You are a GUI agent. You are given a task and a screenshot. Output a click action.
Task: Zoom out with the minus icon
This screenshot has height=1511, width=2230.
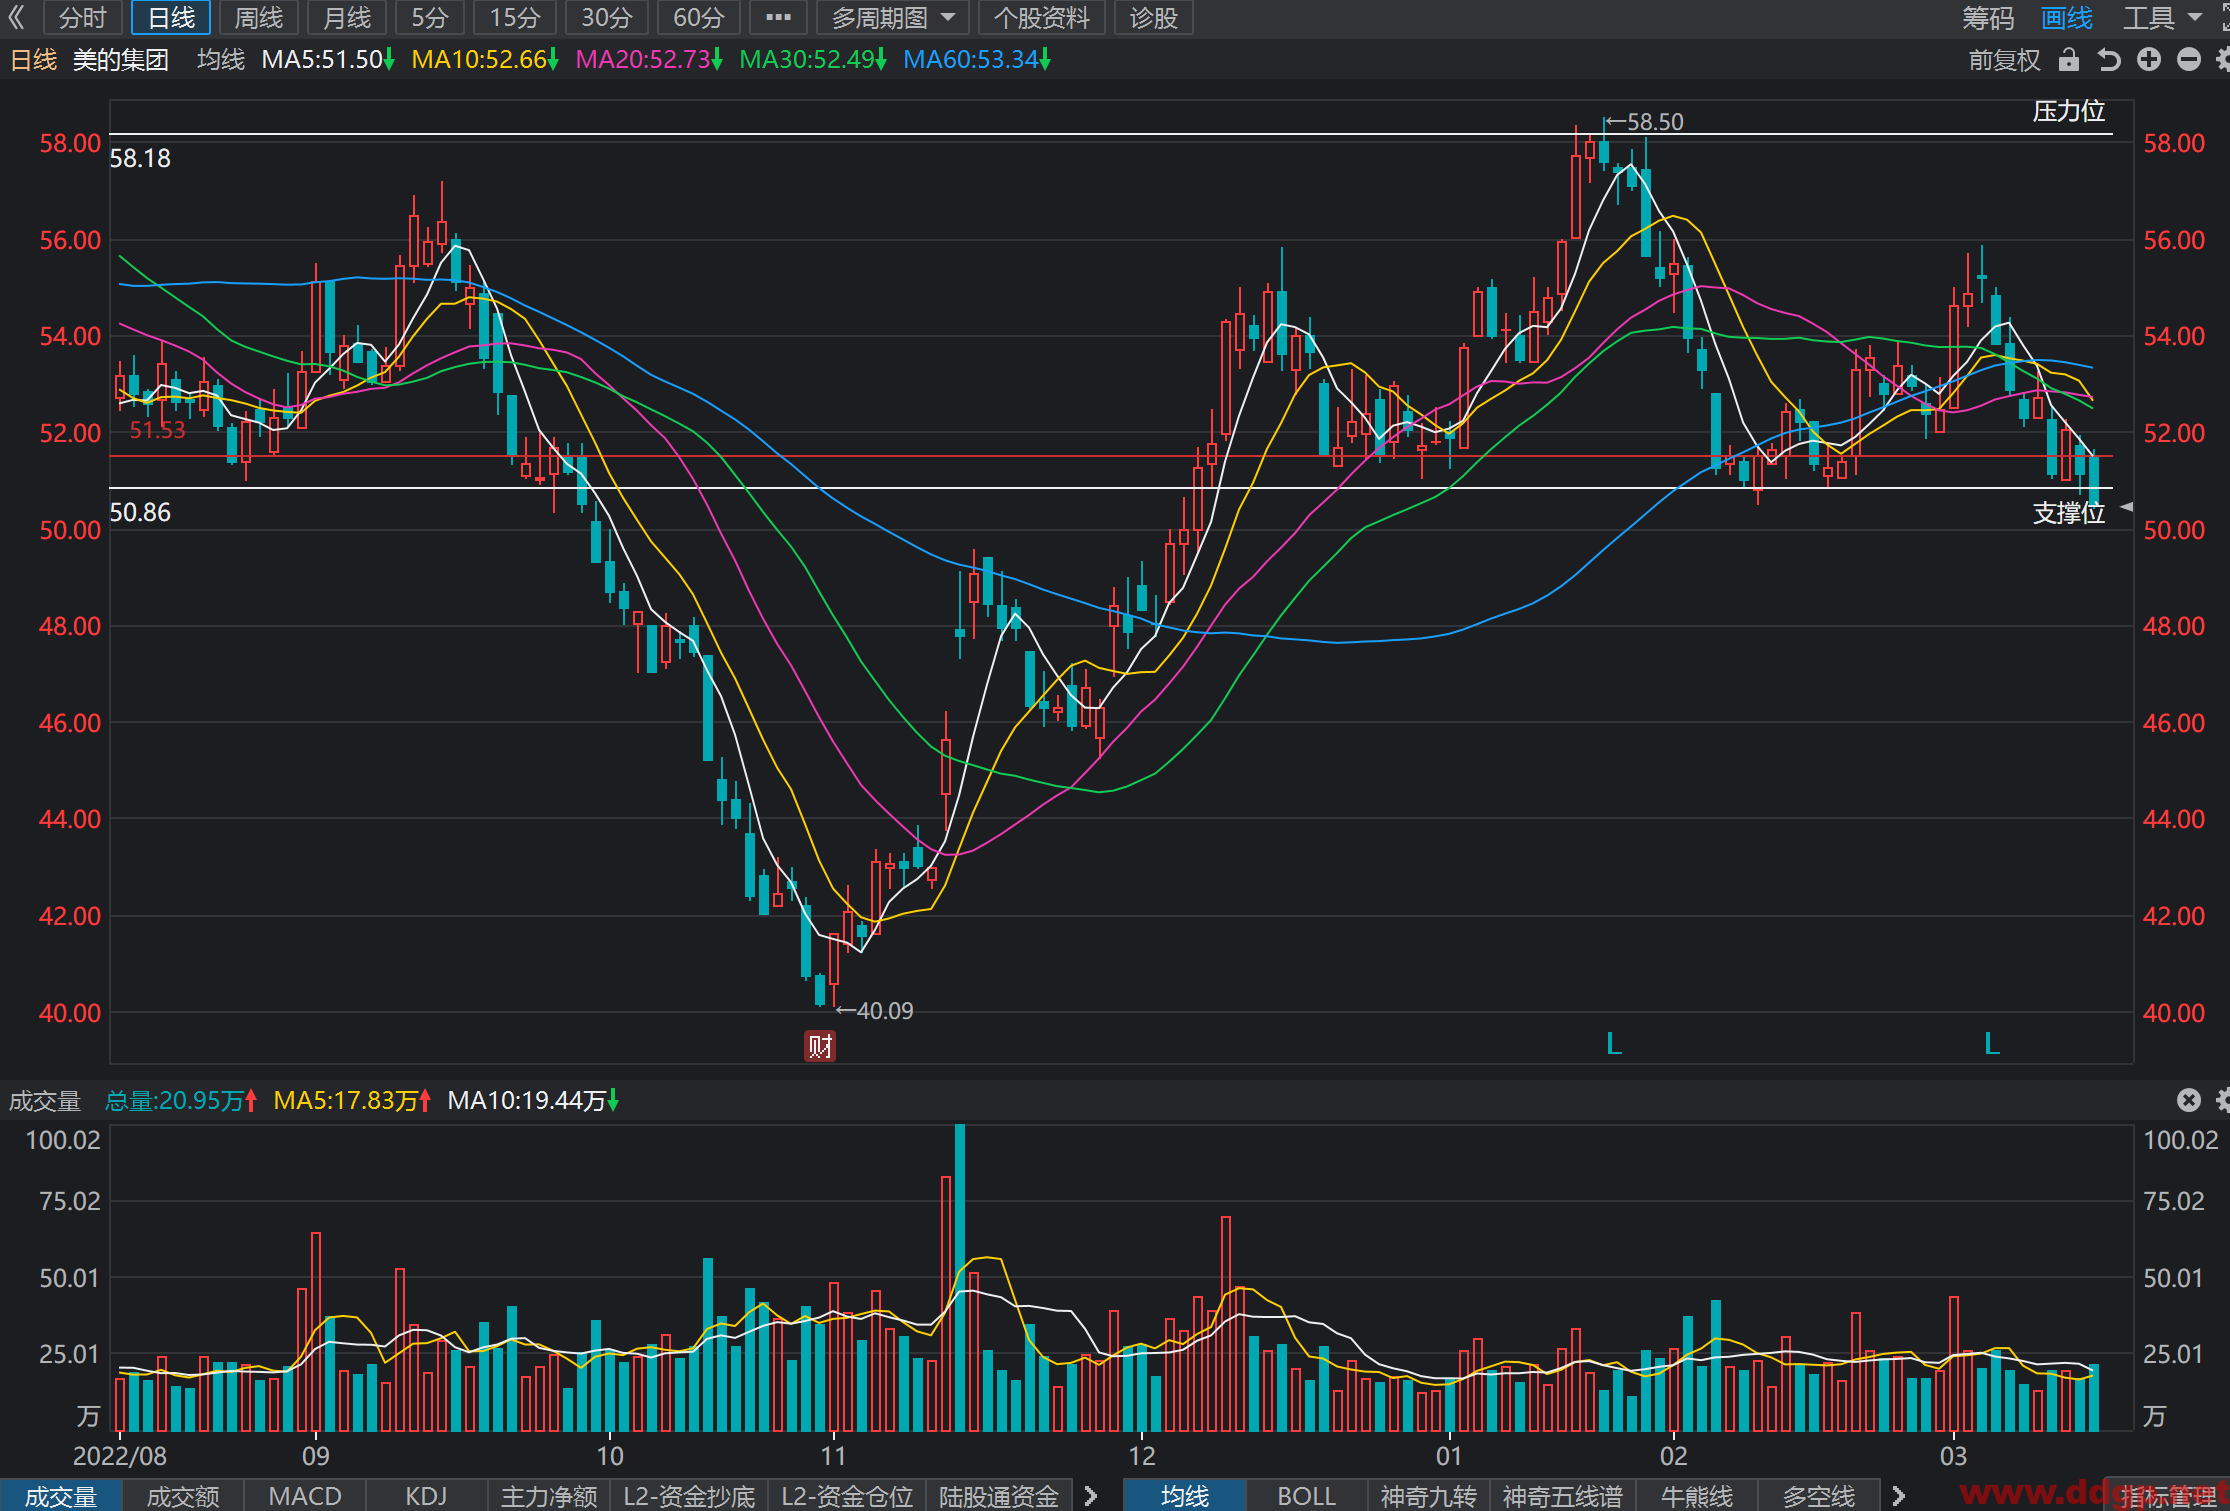[x=2189, y=60]
